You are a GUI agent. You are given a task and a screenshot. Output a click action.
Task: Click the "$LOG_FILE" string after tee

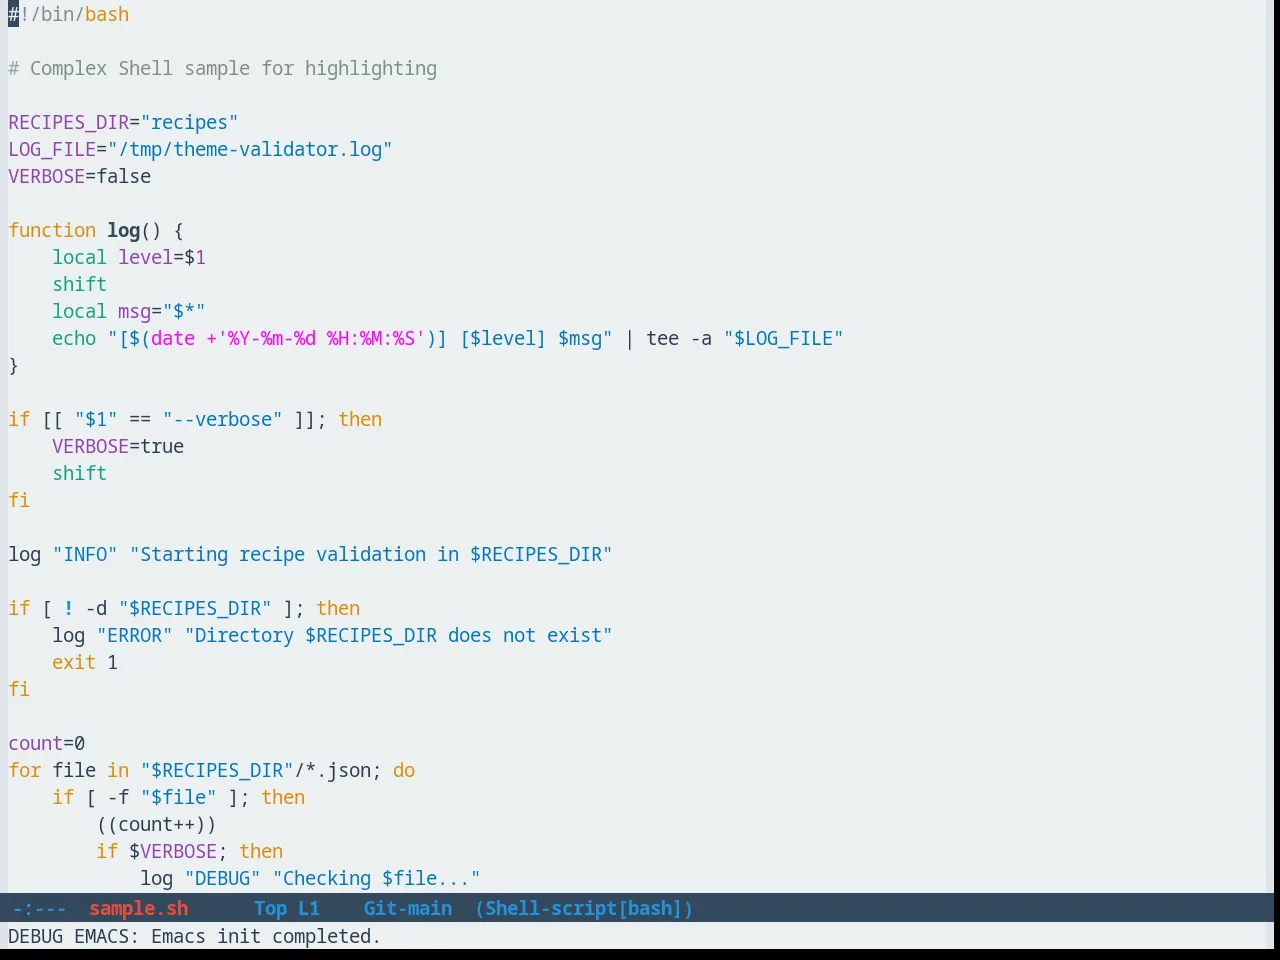click(x=784, y=338)
